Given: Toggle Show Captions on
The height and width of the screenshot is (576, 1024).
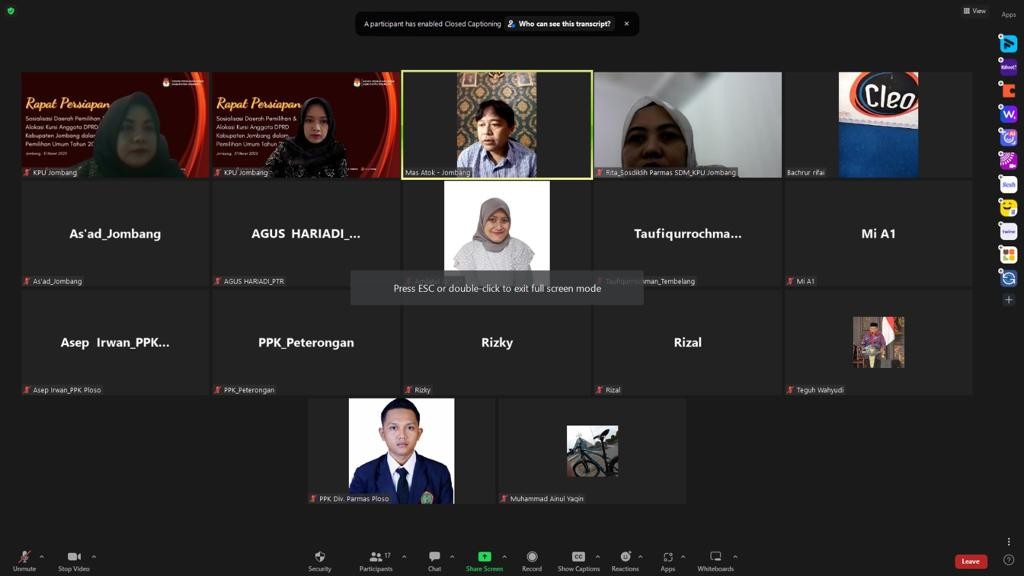Looking at the screenshot, I should pos(579,558).
